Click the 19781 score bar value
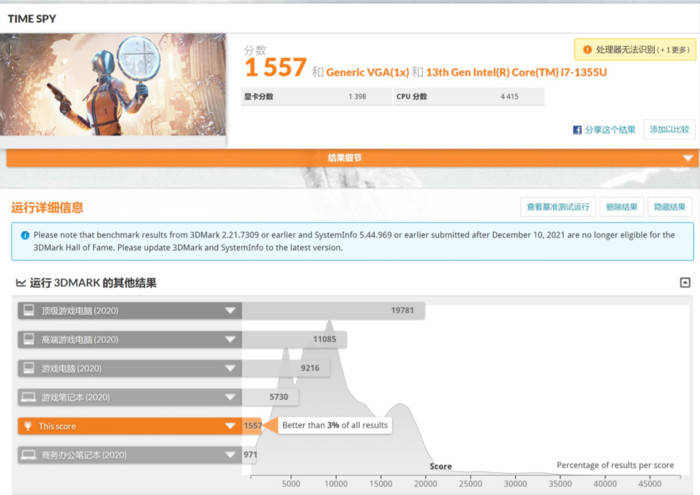The height and width of the screenshot is (495, 700). [402, 310]
